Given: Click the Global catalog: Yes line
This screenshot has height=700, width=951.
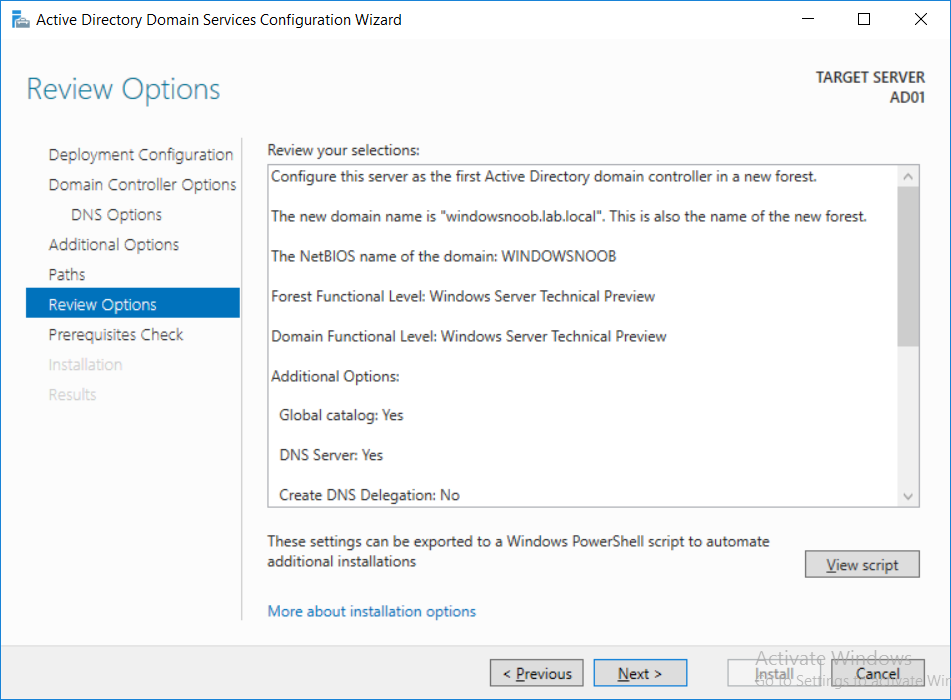Looking at the screenshot, I should [341, 416].
